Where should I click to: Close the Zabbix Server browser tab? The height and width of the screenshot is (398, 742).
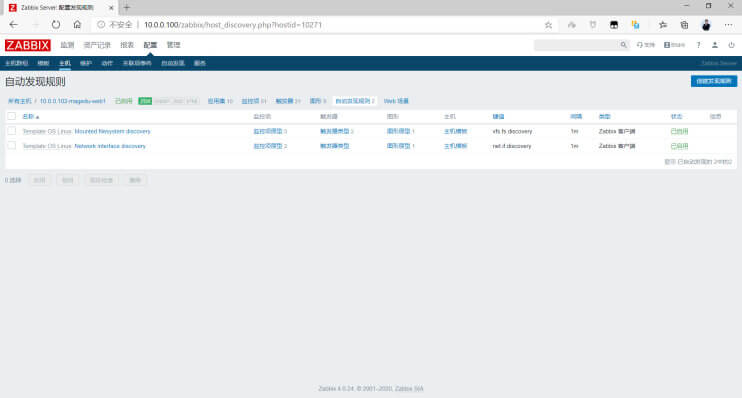(x=111, y=8)
